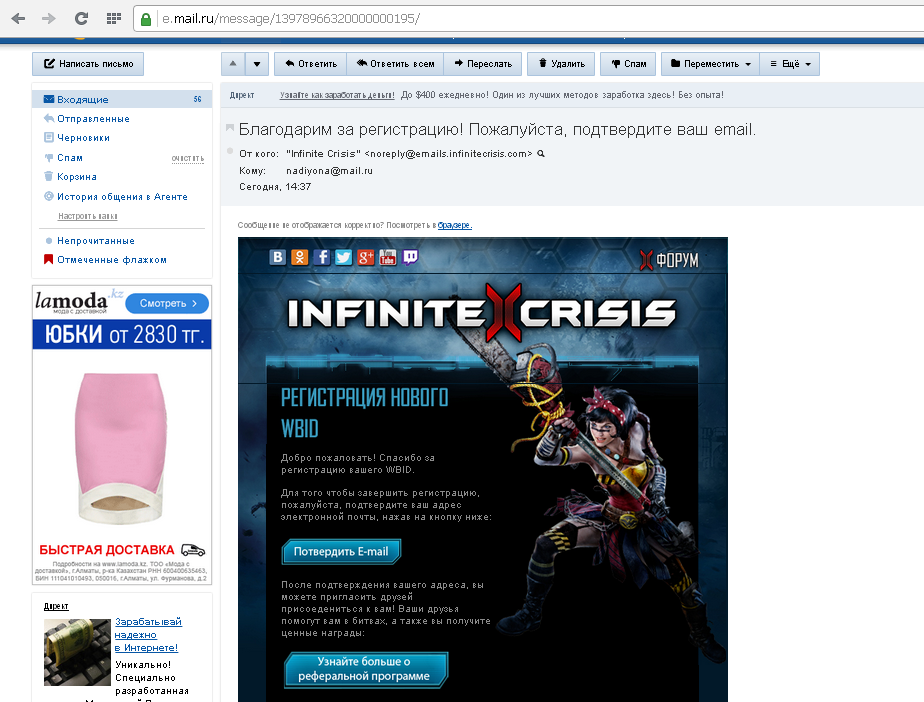Open История общения в Агенте
Screen dimensions: 924x702
point(122,196)
